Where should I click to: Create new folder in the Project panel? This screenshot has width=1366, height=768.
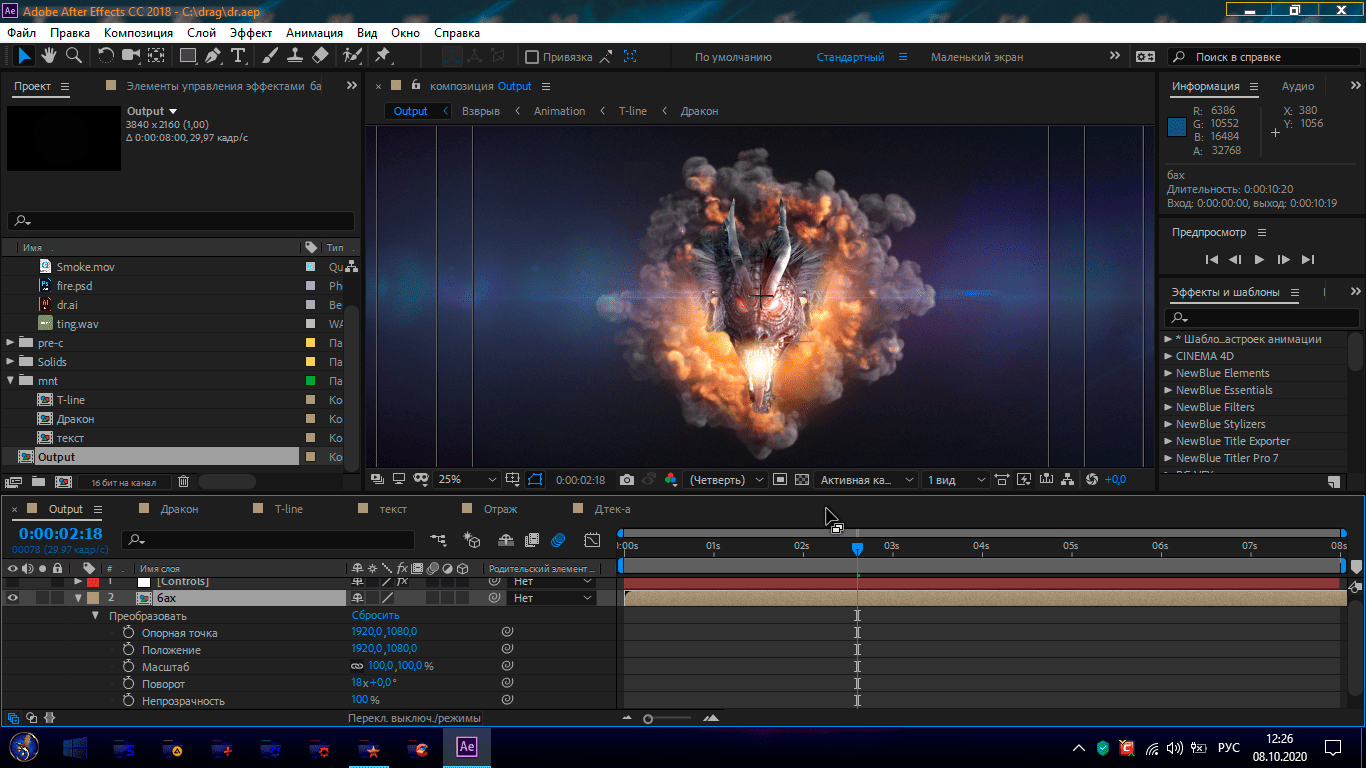39,482
